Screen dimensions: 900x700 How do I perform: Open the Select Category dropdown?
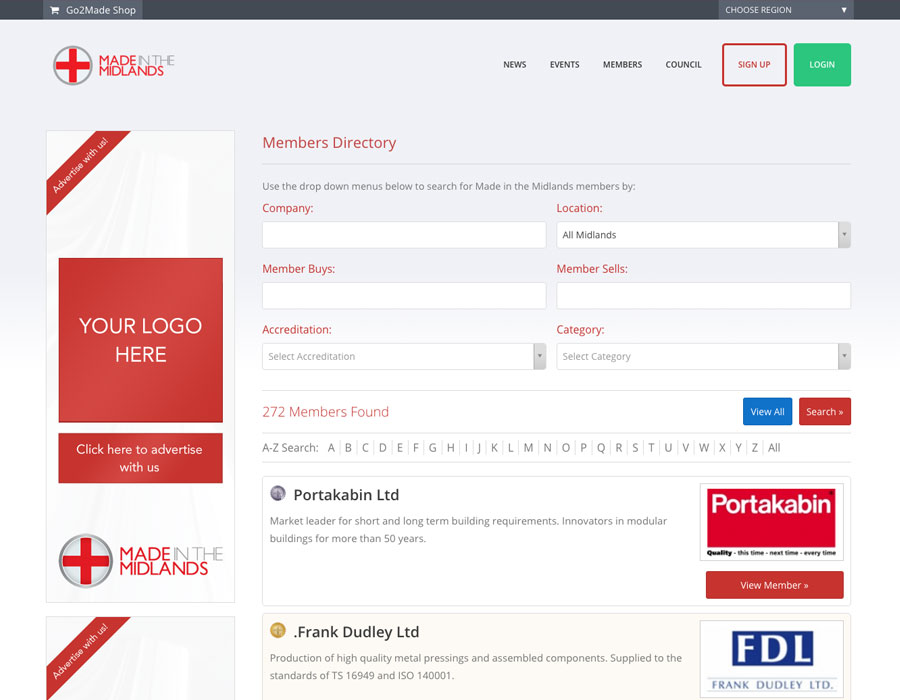pyautogui.click(x=703, y=356)
